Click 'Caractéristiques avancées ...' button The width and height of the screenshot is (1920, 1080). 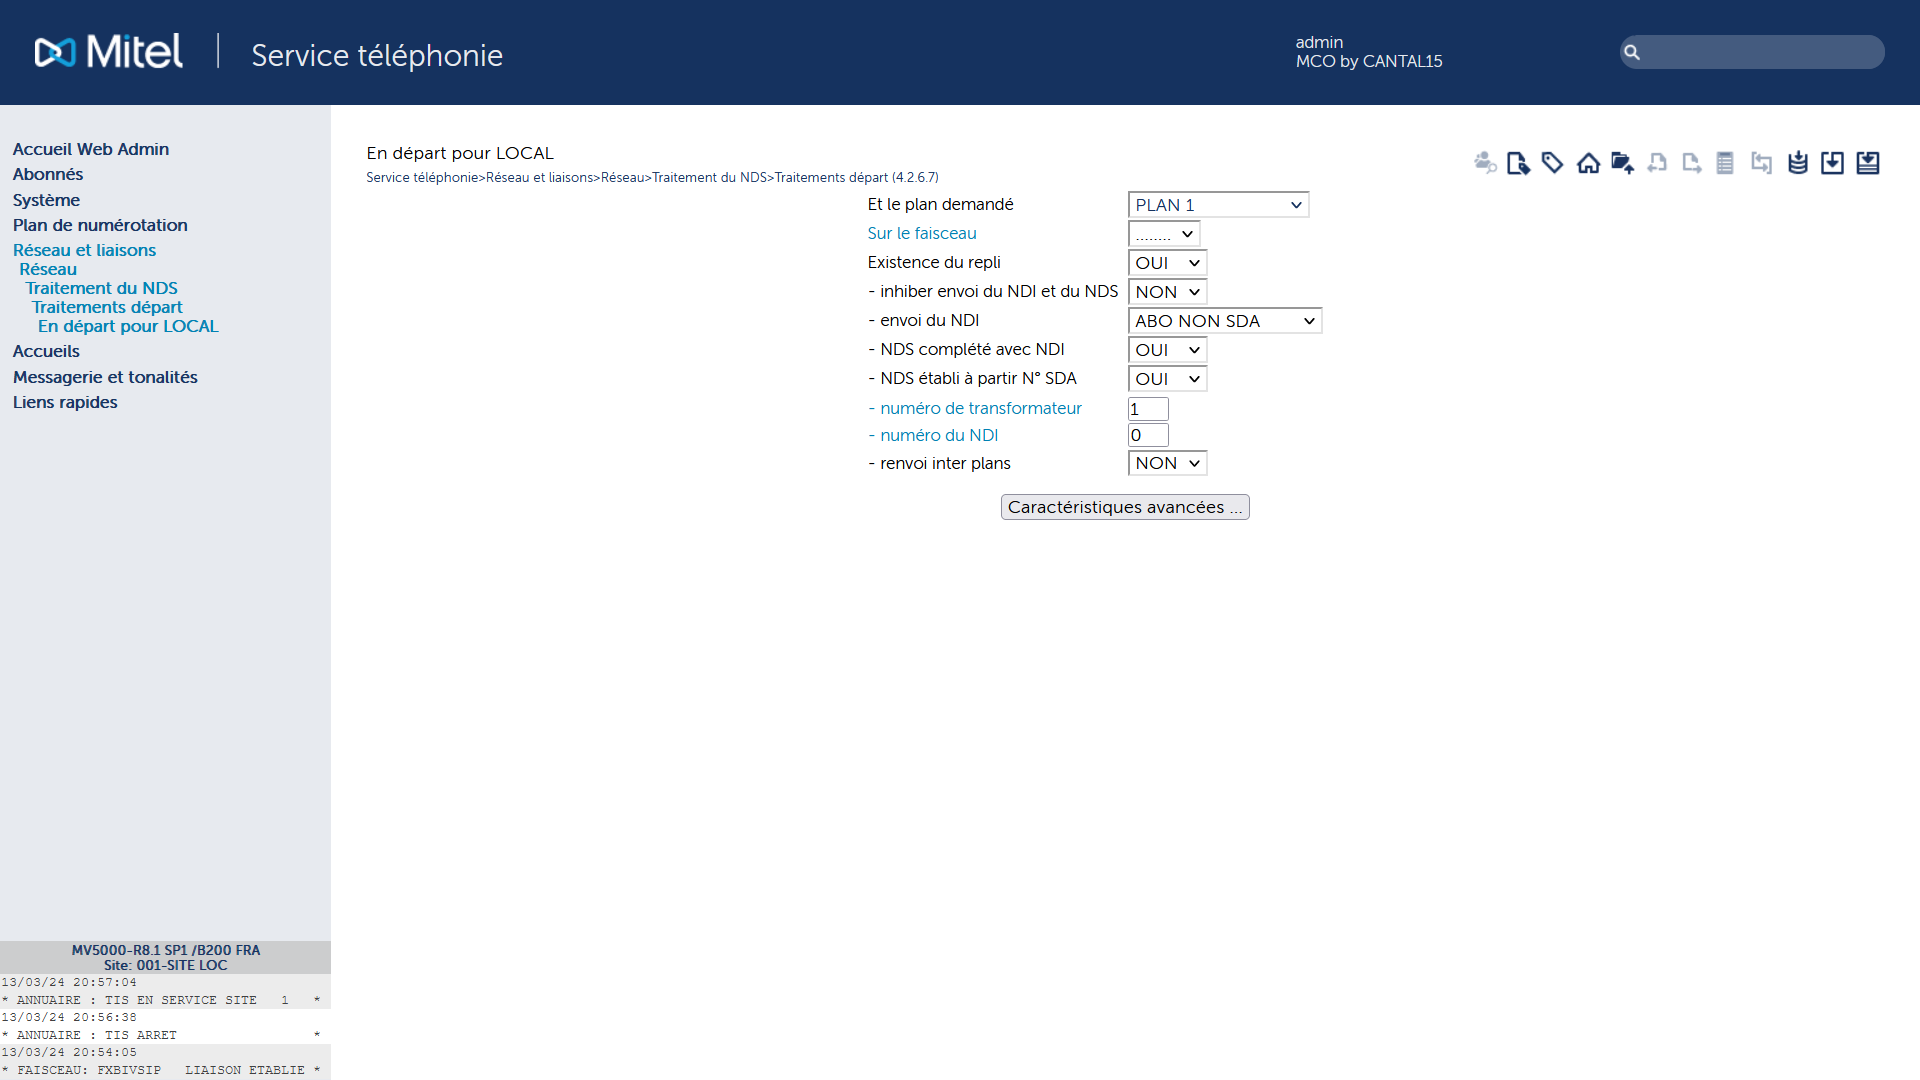1125,507
